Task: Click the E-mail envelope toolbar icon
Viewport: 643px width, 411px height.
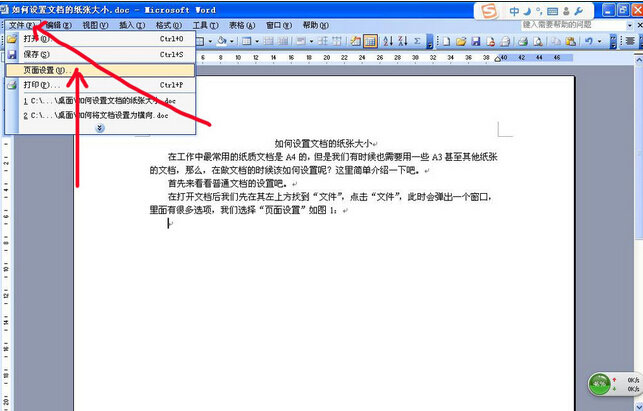Action: pyautogui.click(x=505, y=41)
